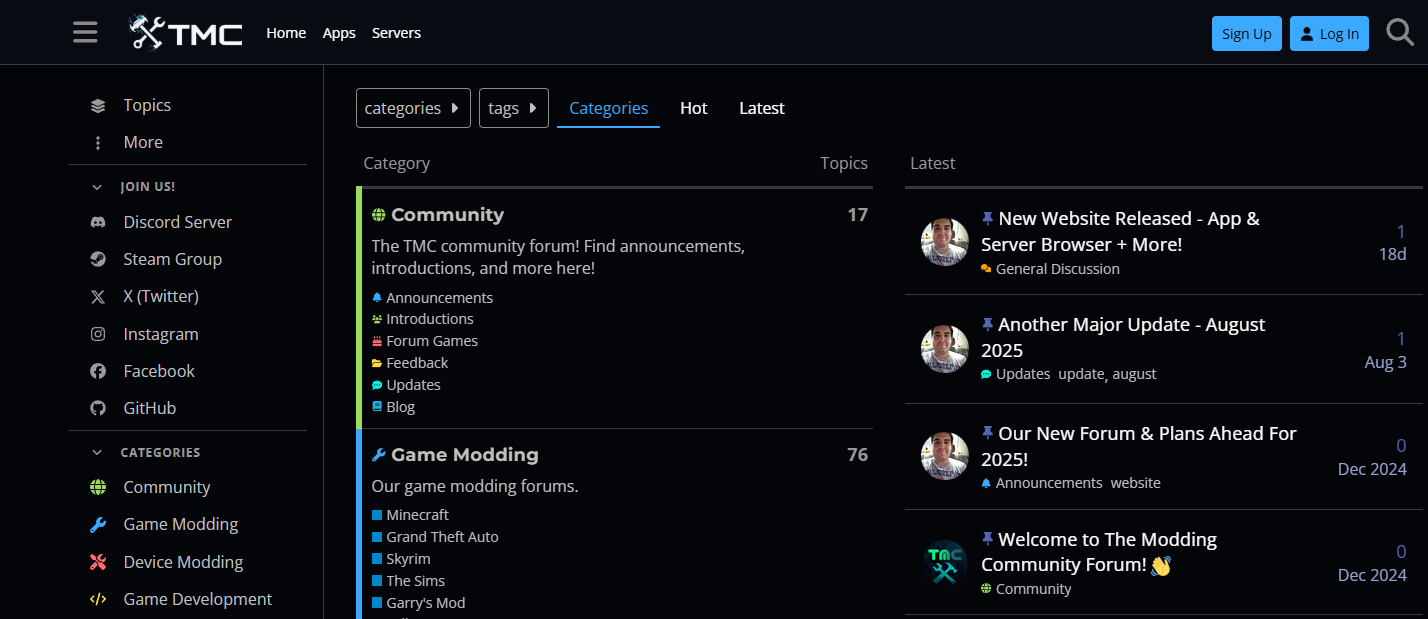Screen dimensions: 1428x619
Task: Open topic Welcome to The Modding Community Forum
Action: 1099,552
